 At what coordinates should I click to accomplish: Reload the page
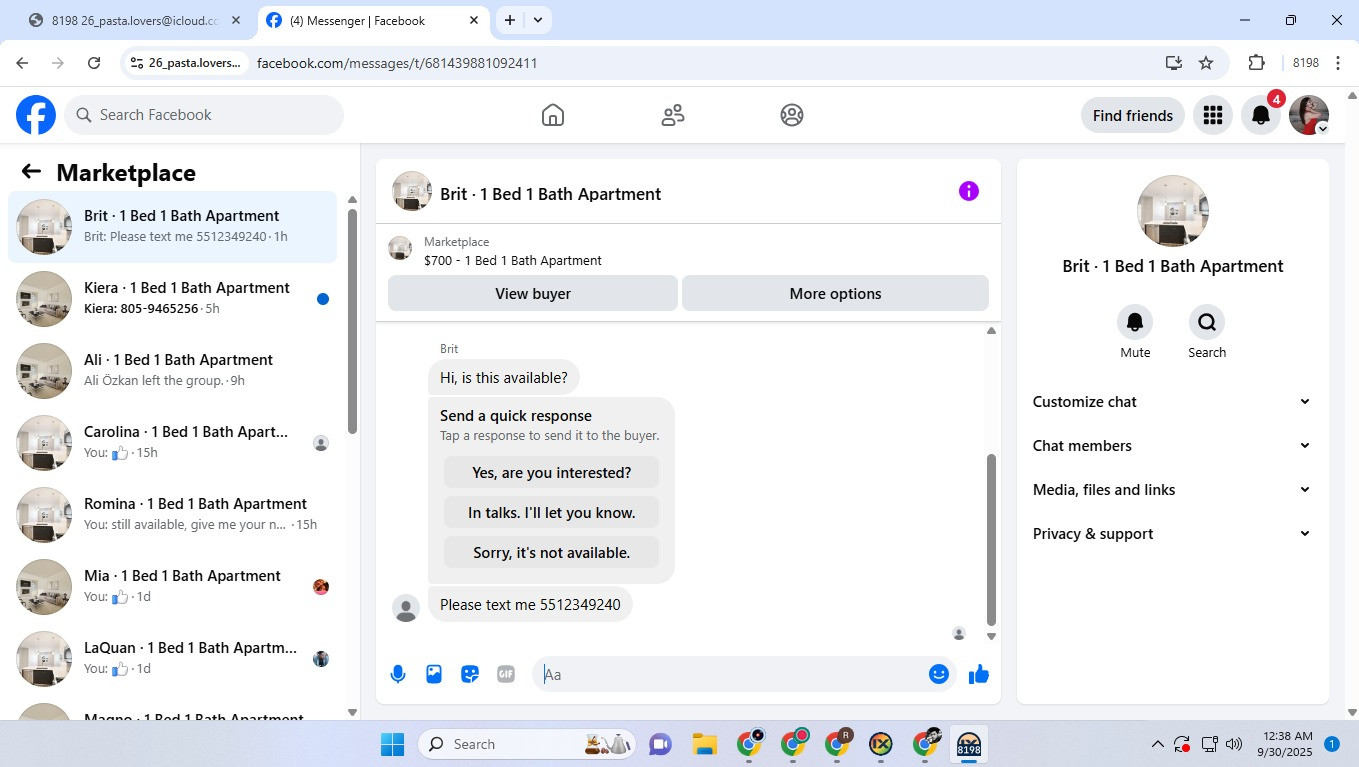(x=94, y=63)
